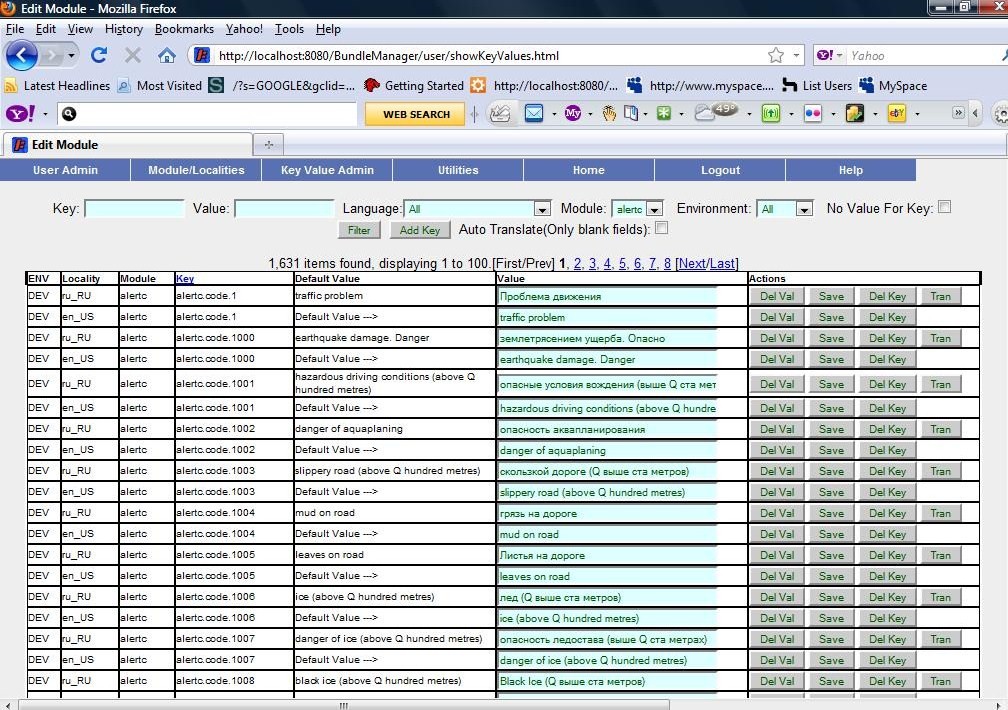Screen dimensions: 1008x710
Task: Toggle the Auto Translate checkbox
Action: (x=661, y=229)
